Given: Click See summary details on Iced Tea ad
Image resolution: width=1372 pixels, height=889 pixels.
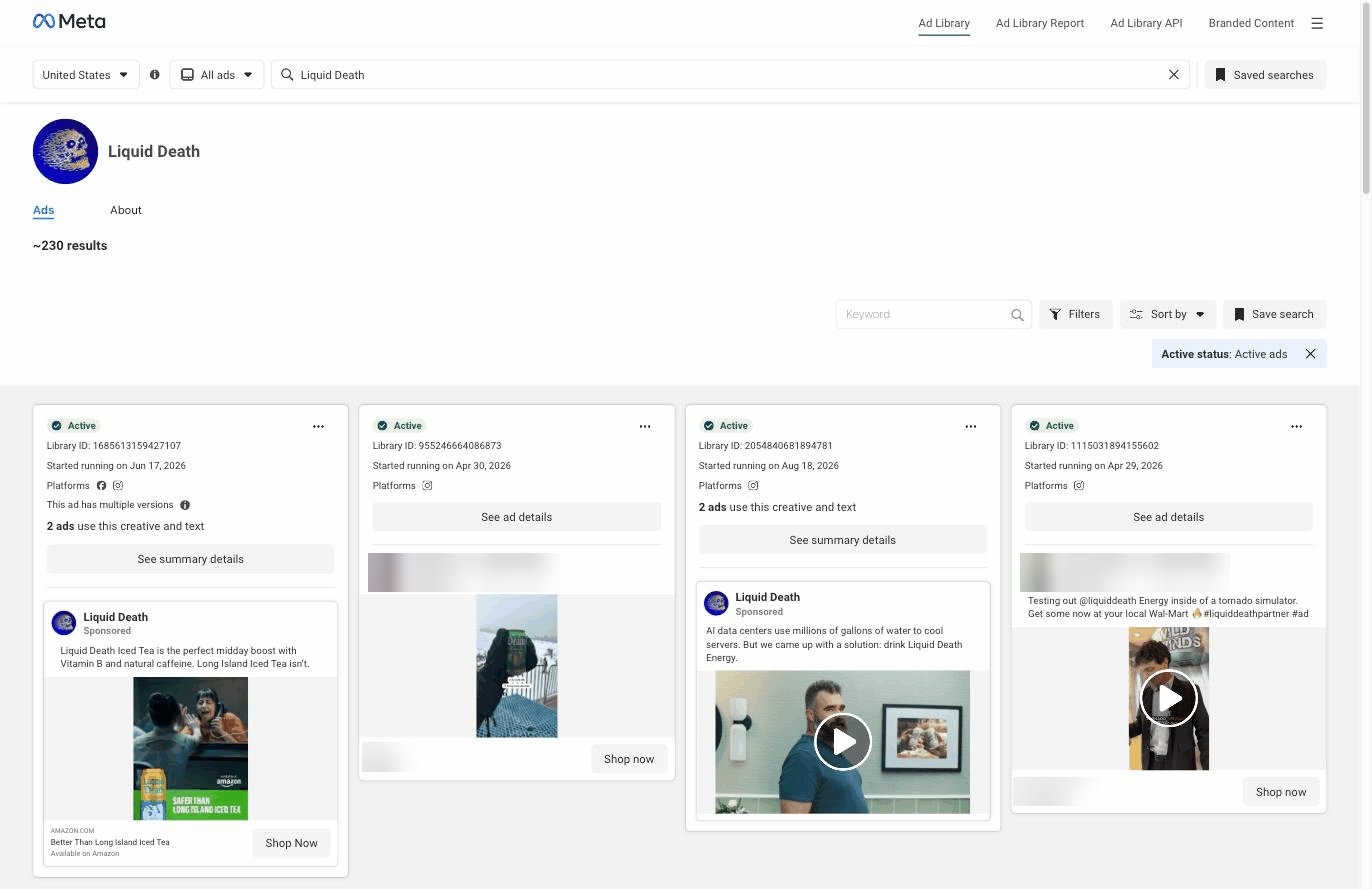Looking at the screenshot, I should point(191,559).
